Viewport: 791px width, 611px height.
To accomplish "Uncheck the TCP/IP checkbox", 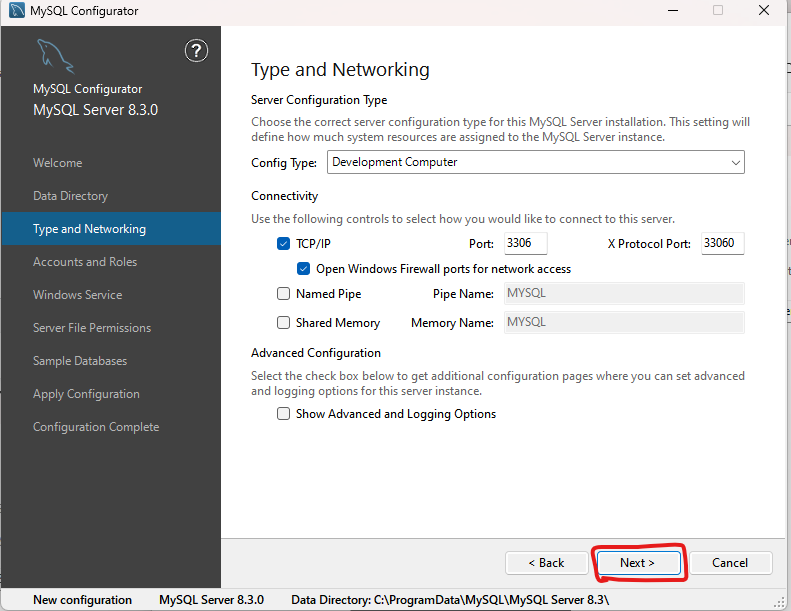I will point(284,244).
